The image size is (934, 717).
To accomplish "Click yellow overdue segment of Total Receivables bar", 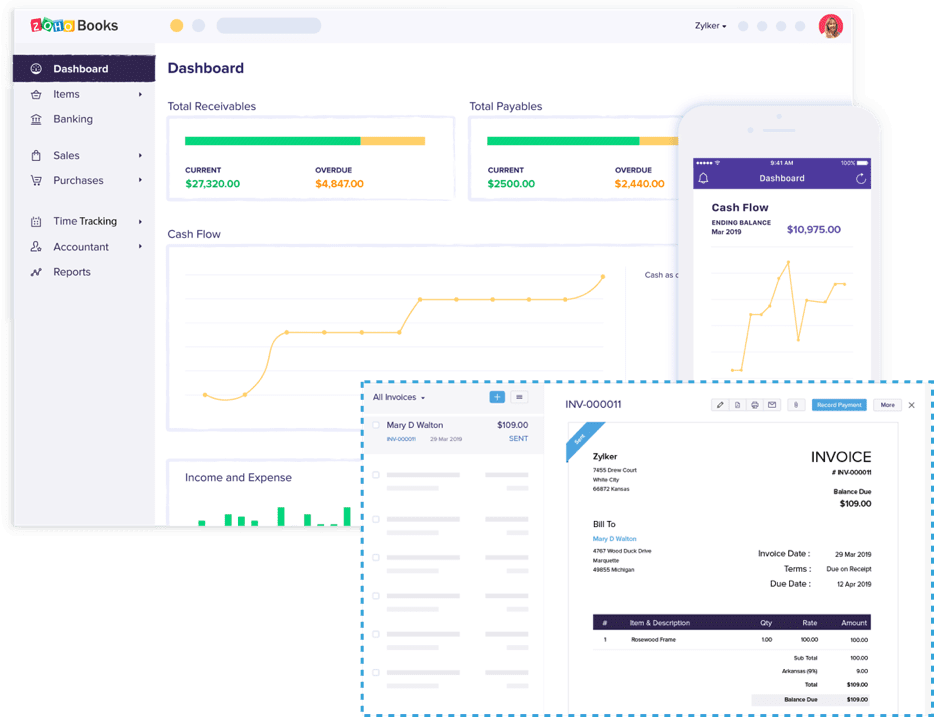I will click(x=393, y=141).
